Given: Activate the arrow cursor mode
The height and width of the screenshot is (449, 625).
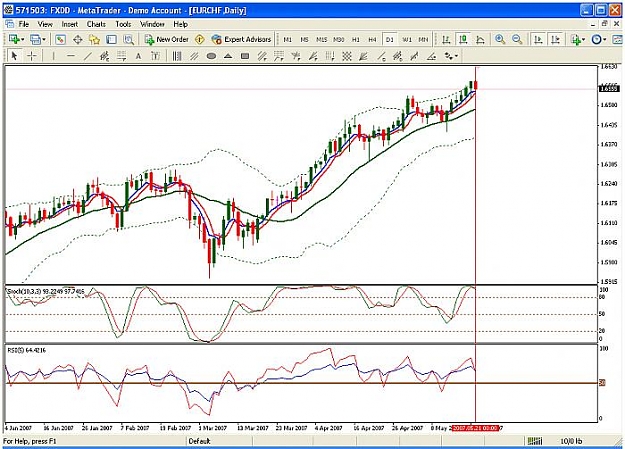Looking at the screenshot, I should pos(14,56).
